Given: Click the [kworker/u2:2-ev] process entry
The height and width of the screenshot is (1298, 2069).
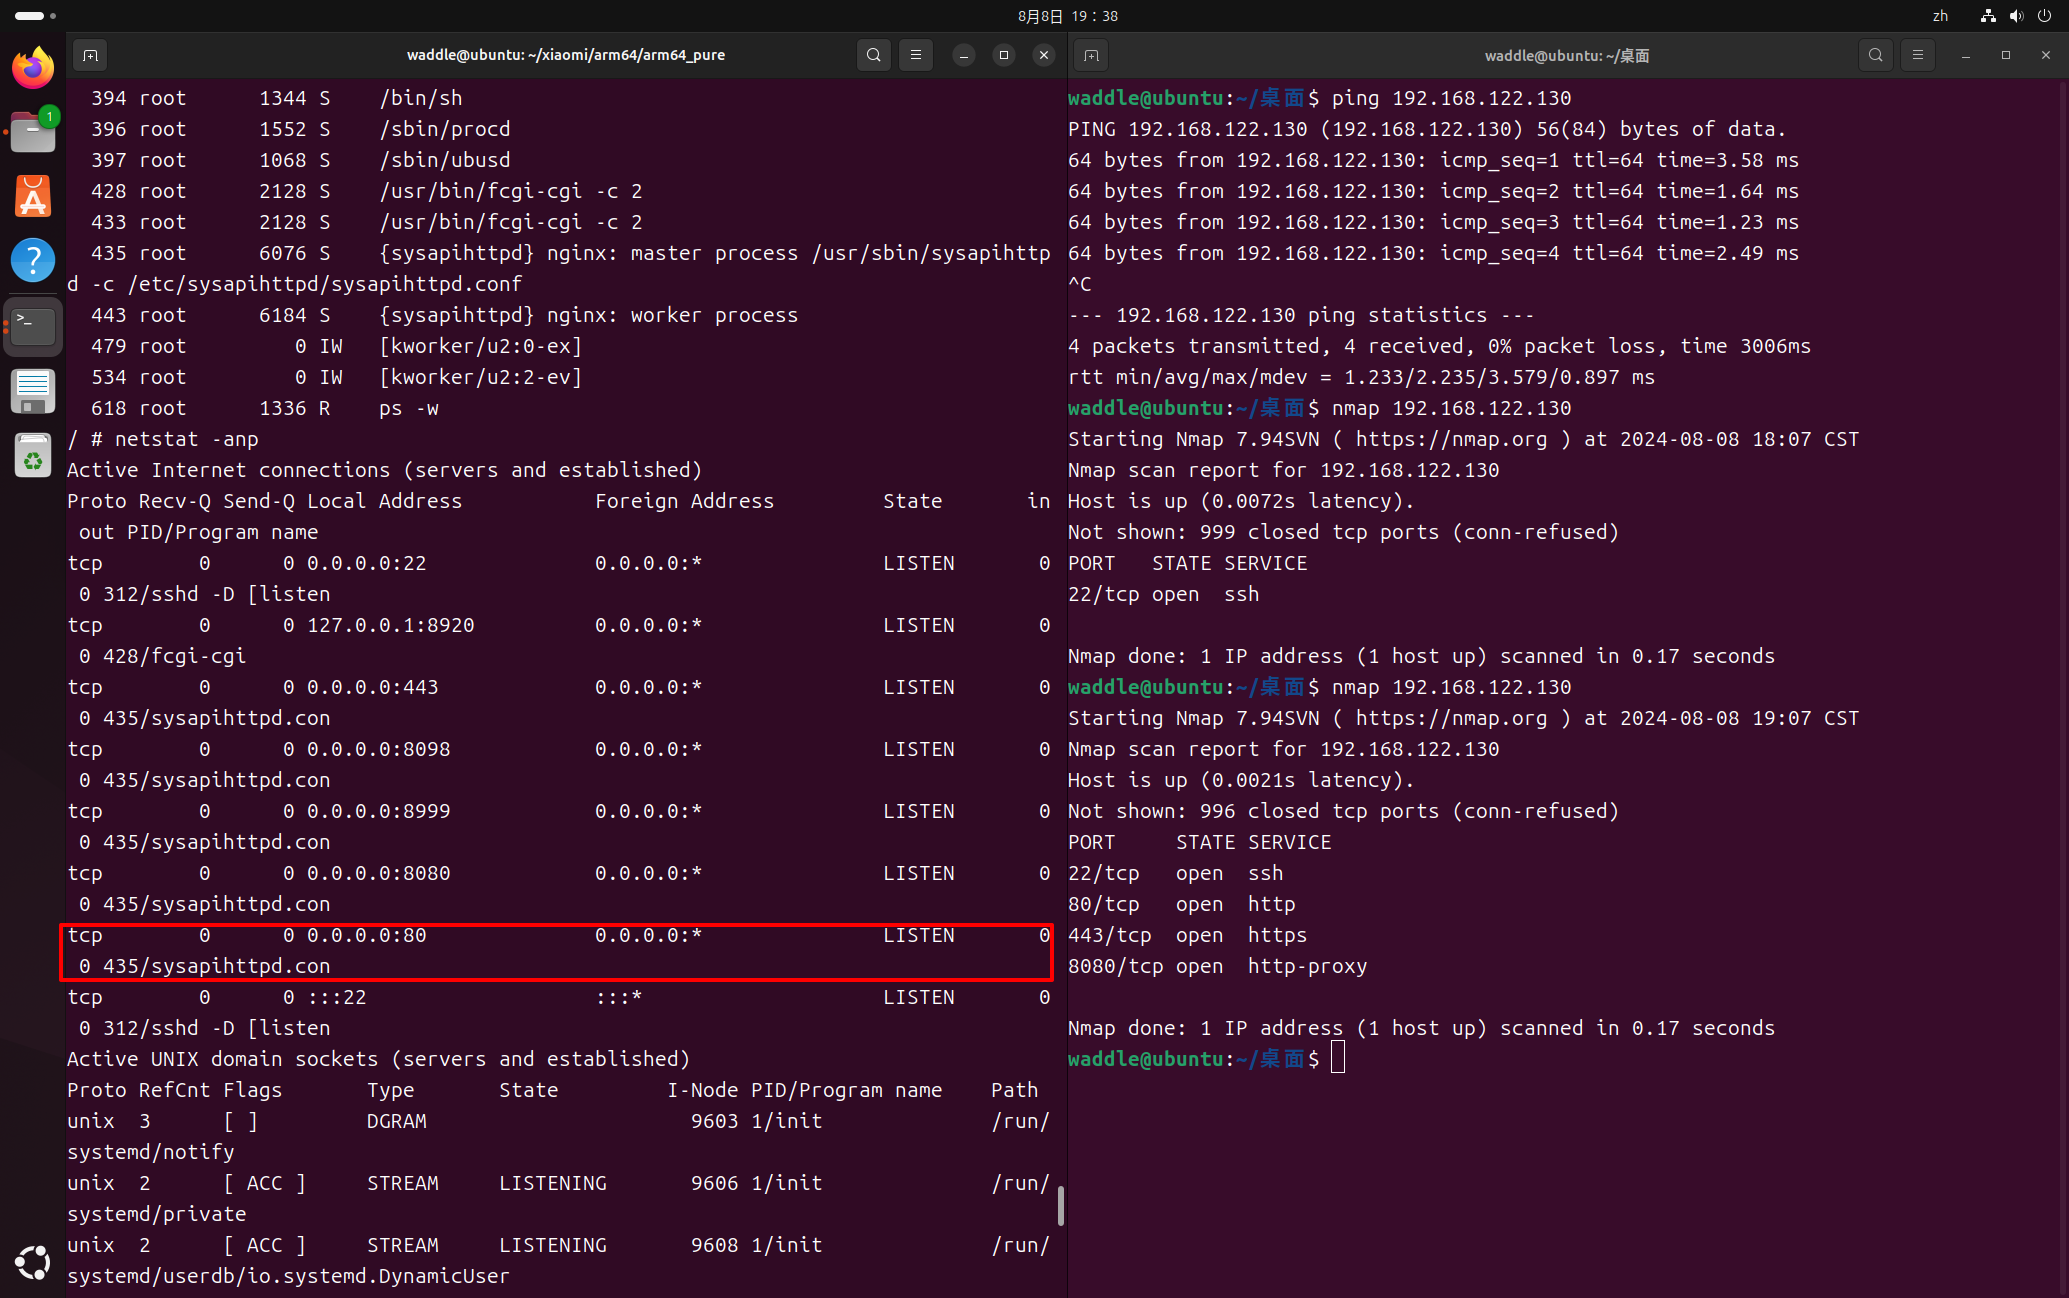Looking at the screenshot, I should 481,377.
